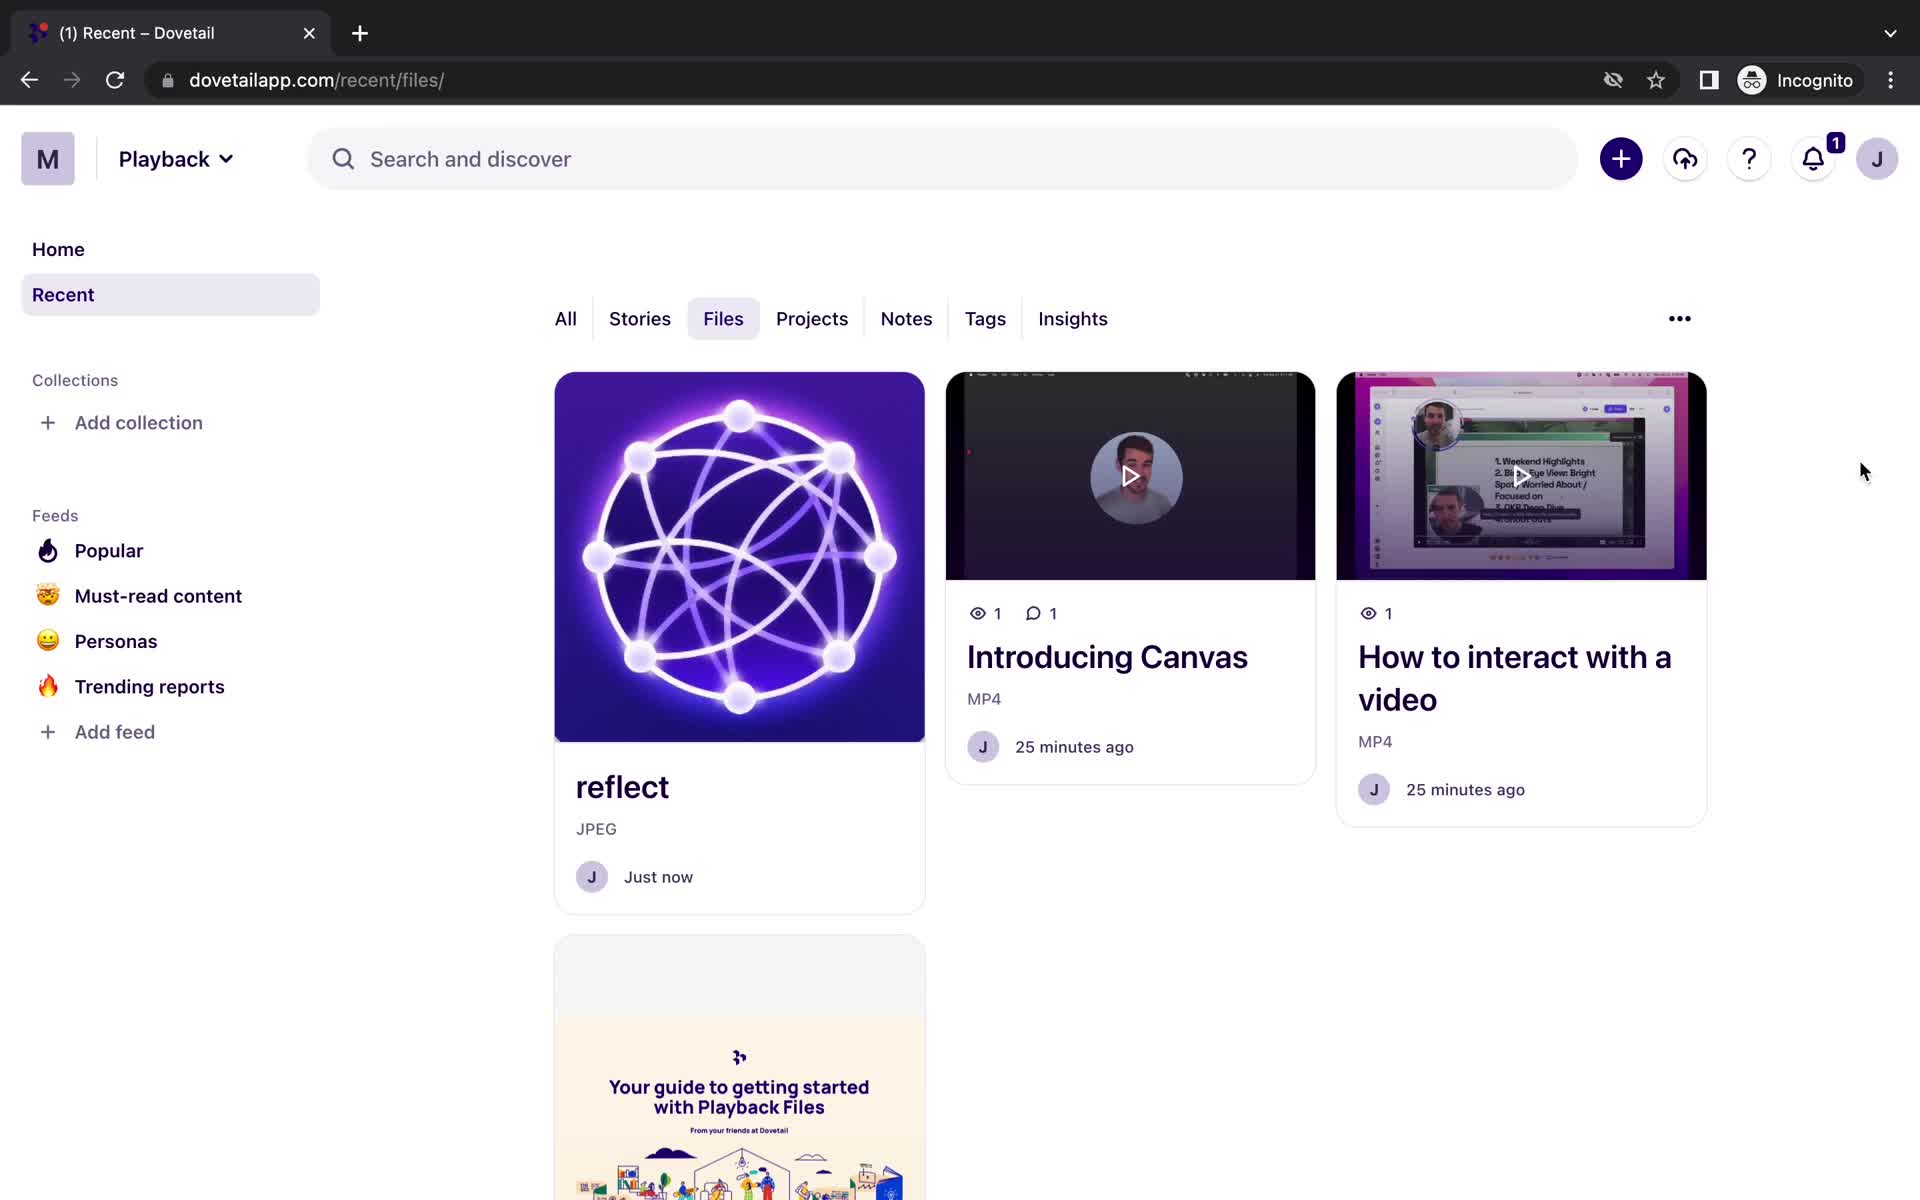This screenshot has height=1200, width=1920.
Task: Open the help and support icon
Action: (1750, 159)
